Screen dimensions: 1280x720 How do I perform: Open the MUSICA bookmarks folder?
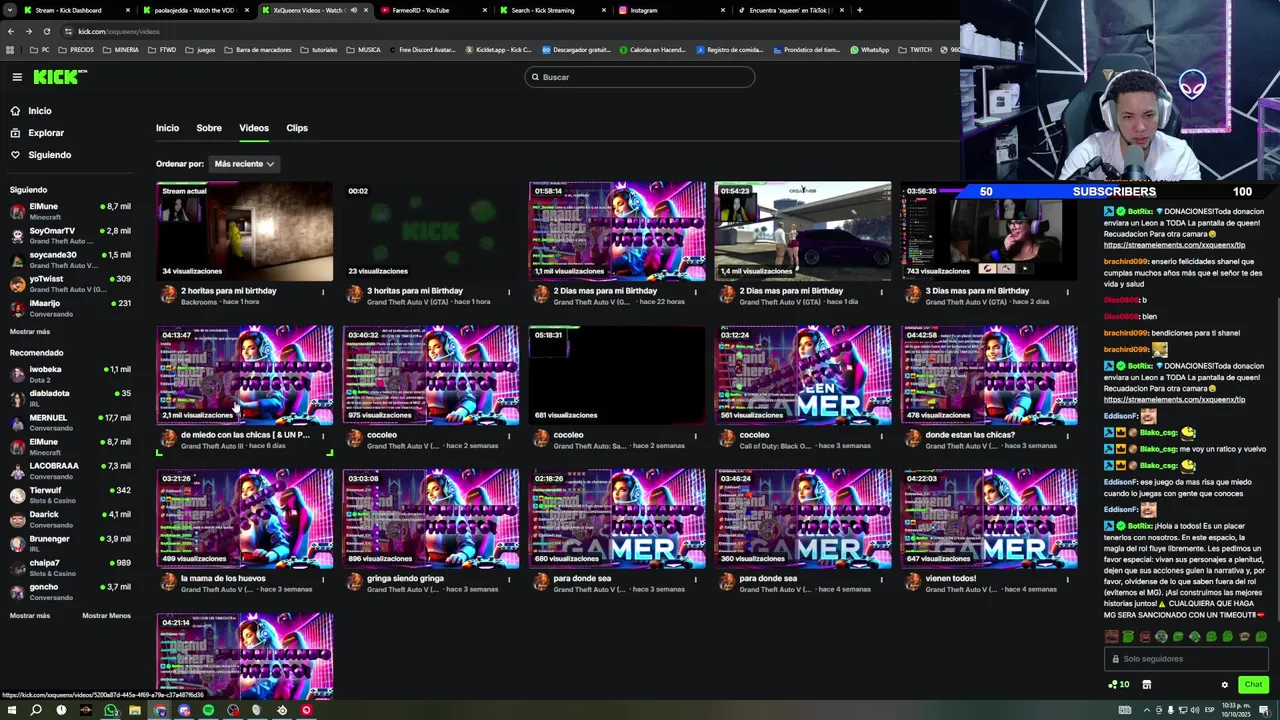pos(363,50)
